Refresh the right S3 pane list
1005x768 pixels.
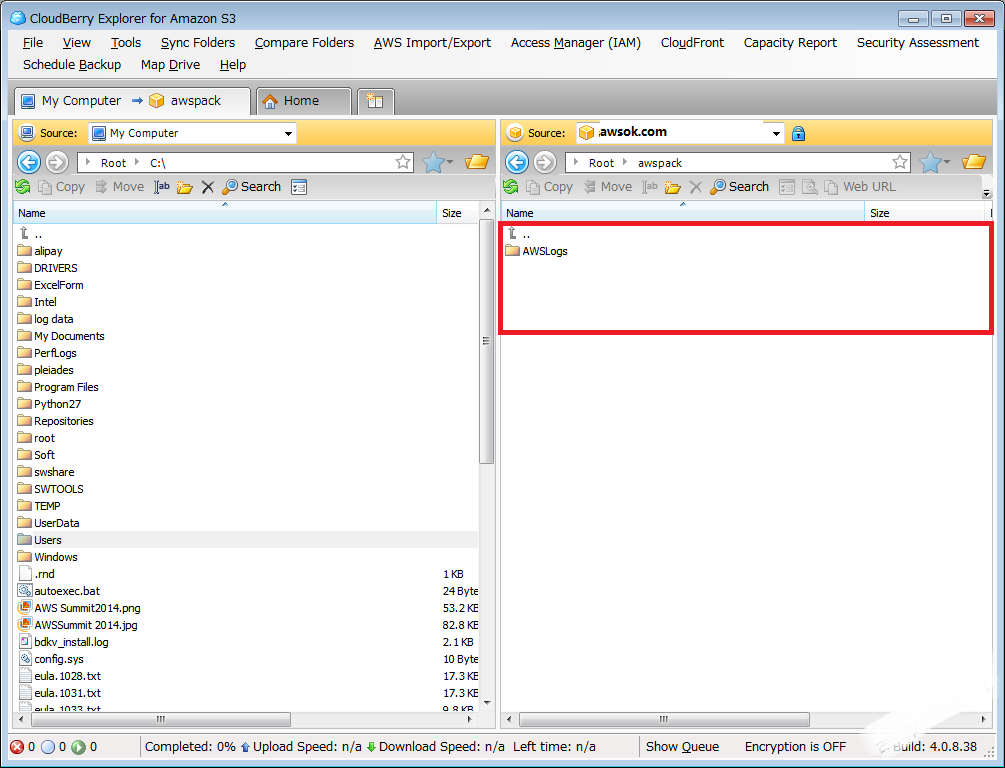511,187
